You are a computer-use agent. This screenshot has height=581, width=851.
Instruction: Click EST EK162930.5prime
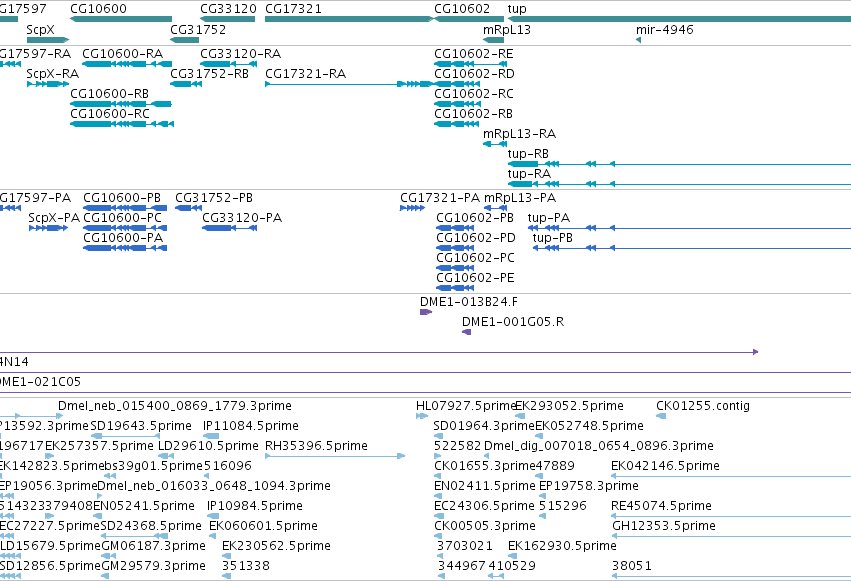[x=562, y=547]
